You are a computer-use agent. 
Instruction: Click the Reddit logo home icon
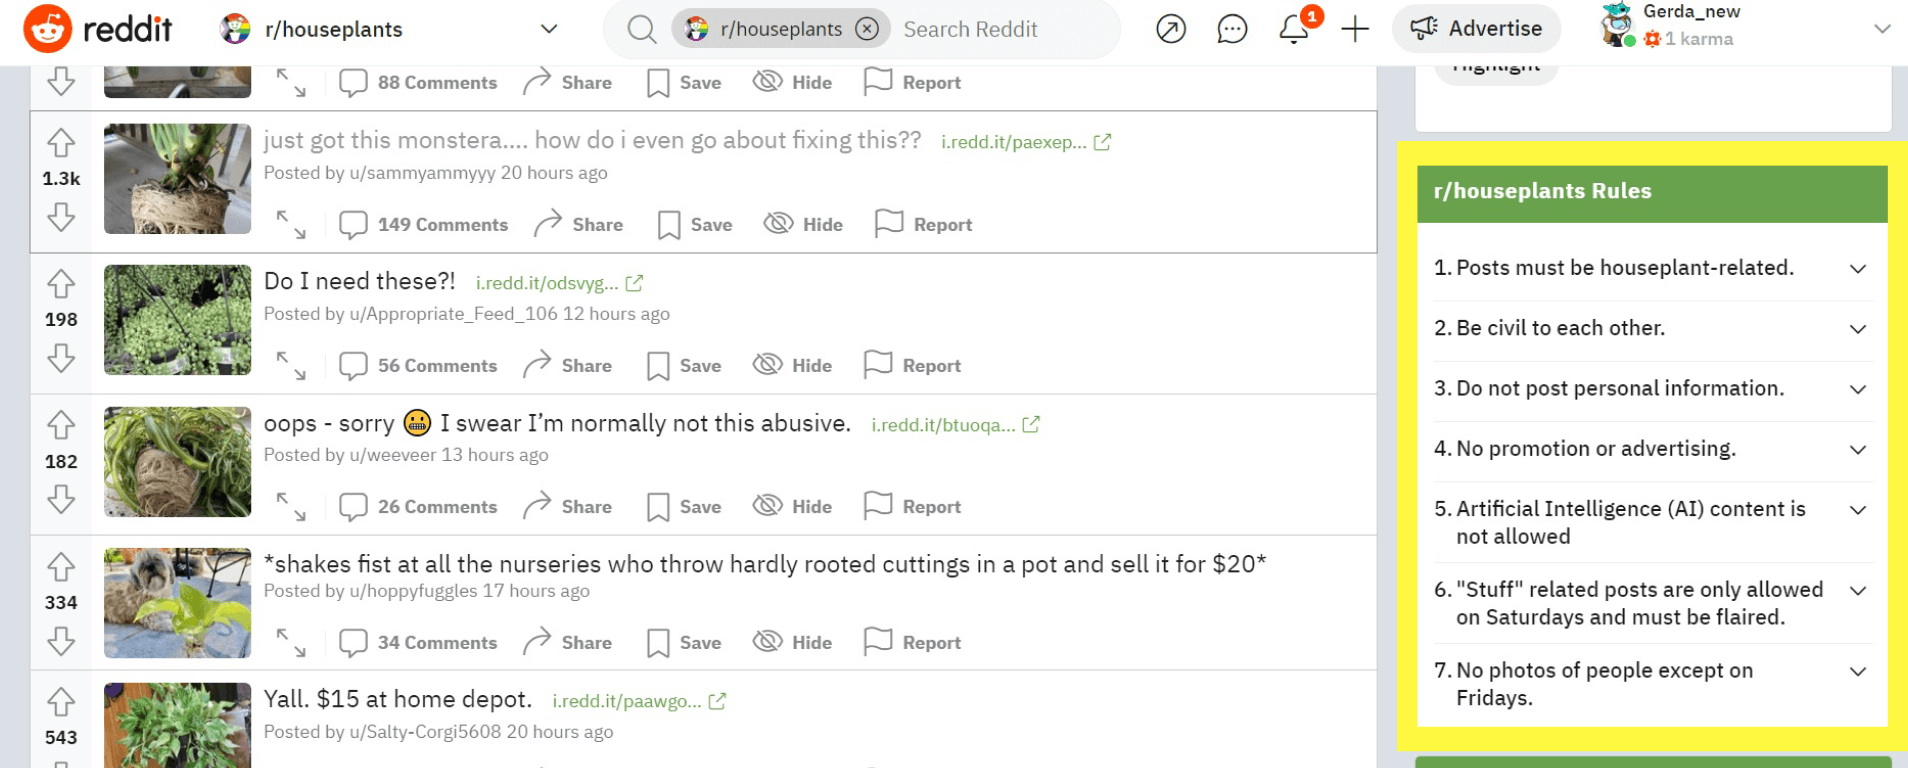coord(48,28)
